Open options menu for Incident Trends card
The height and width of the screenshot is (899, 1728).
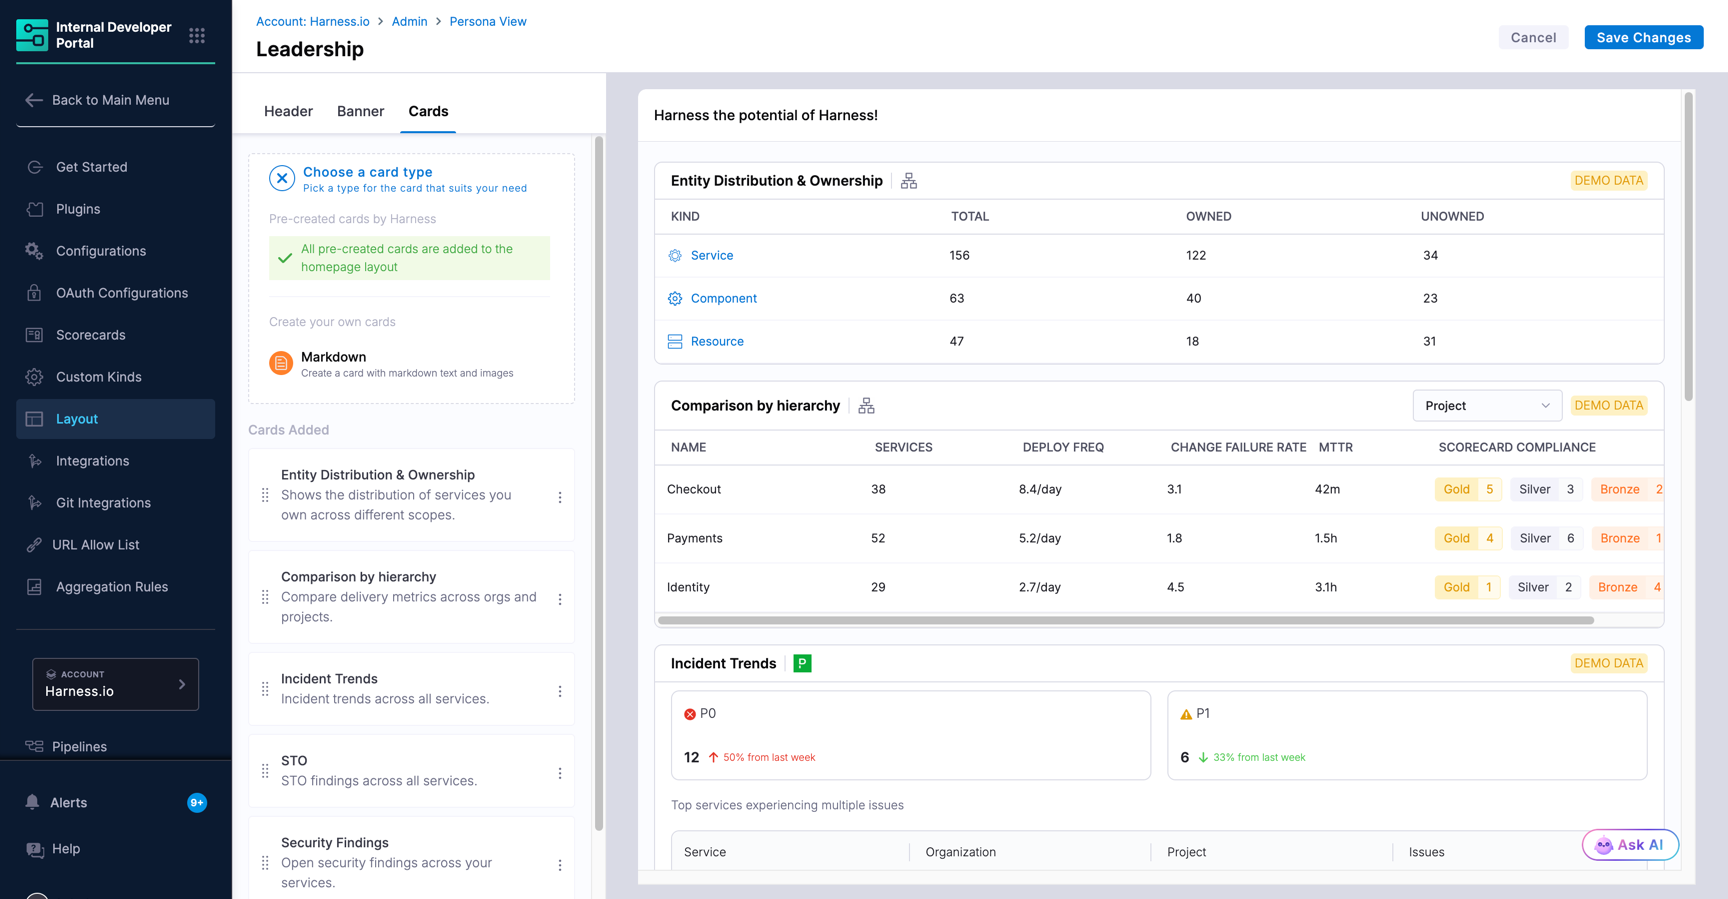560,691
